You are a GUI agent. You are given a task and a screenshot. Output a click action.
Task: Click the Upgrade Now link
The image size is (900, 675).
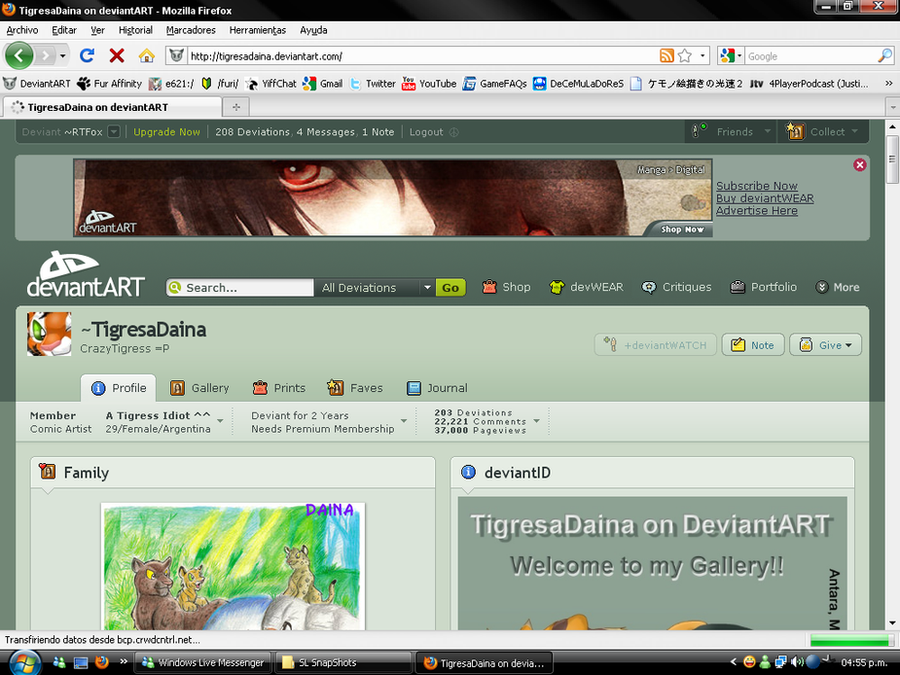166,132
